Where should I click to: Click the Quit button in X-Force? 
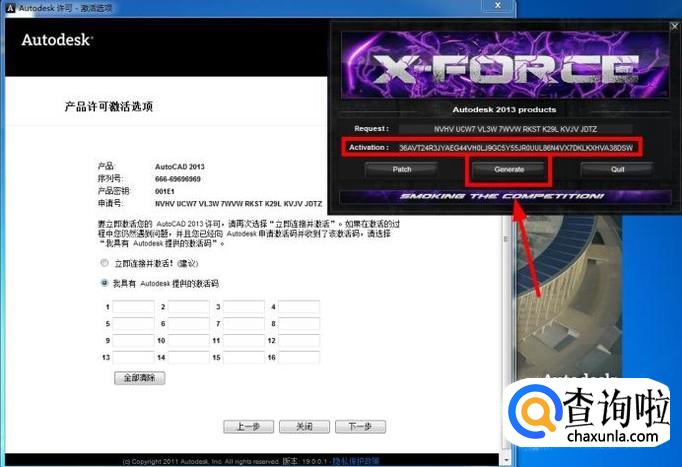click(x=617, y=169)
